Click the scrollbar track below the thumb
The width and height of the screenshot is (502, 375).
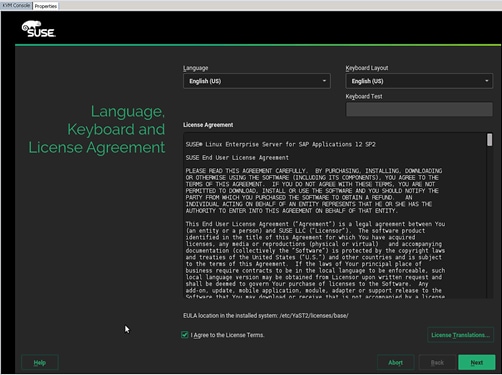click(489, 222)
